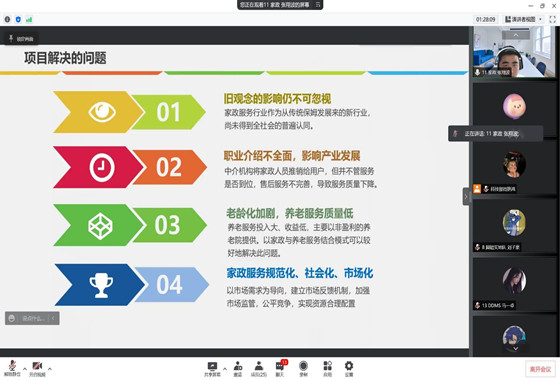Expand the share screen options arrow
The width and height of the screenshot is (560, 380).
(x=225, y=369)
